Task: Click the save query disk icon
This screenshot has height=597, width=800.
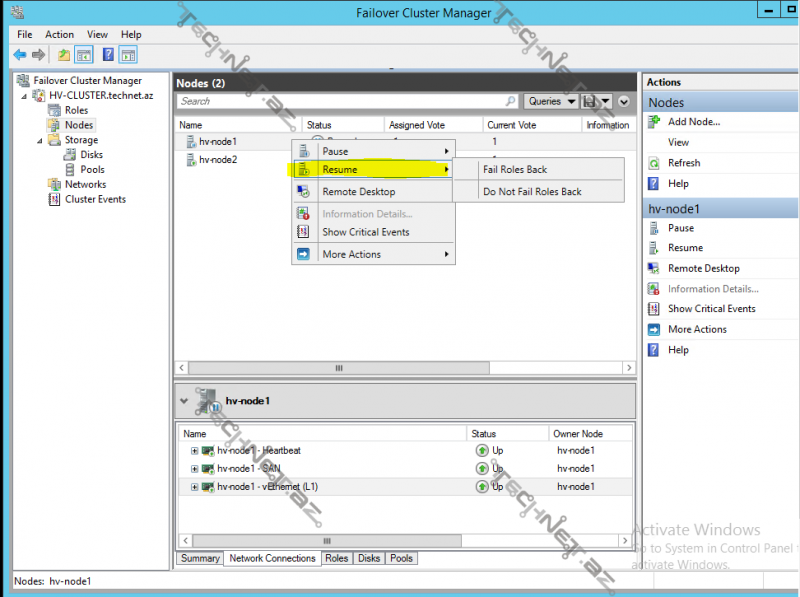Action: [590, 101]
